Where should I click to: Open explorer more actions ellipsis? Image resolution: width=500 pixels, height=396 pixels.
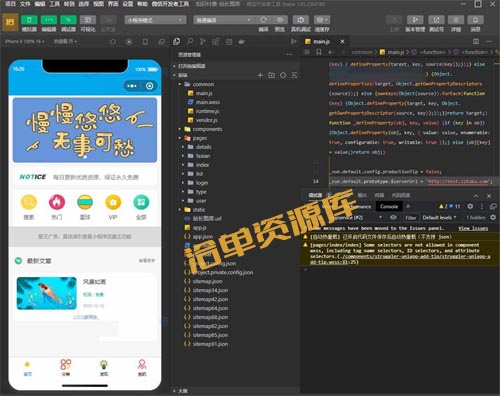click(x=289, y=54)
